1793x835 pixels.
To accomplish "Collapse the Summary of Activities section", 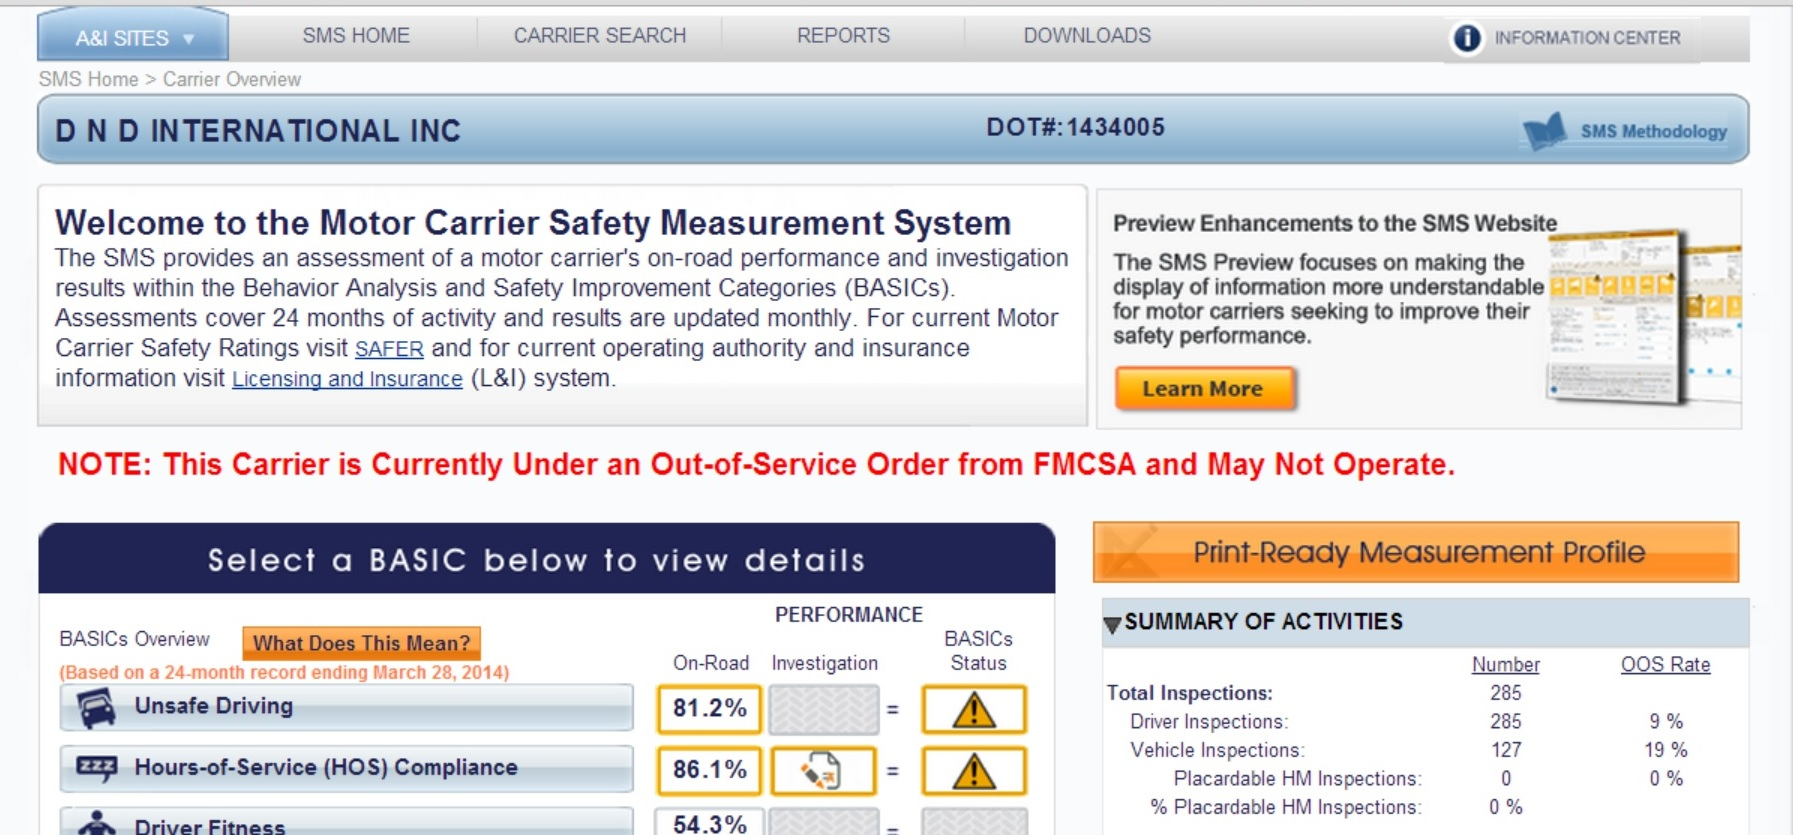I will coord(1111,625).
